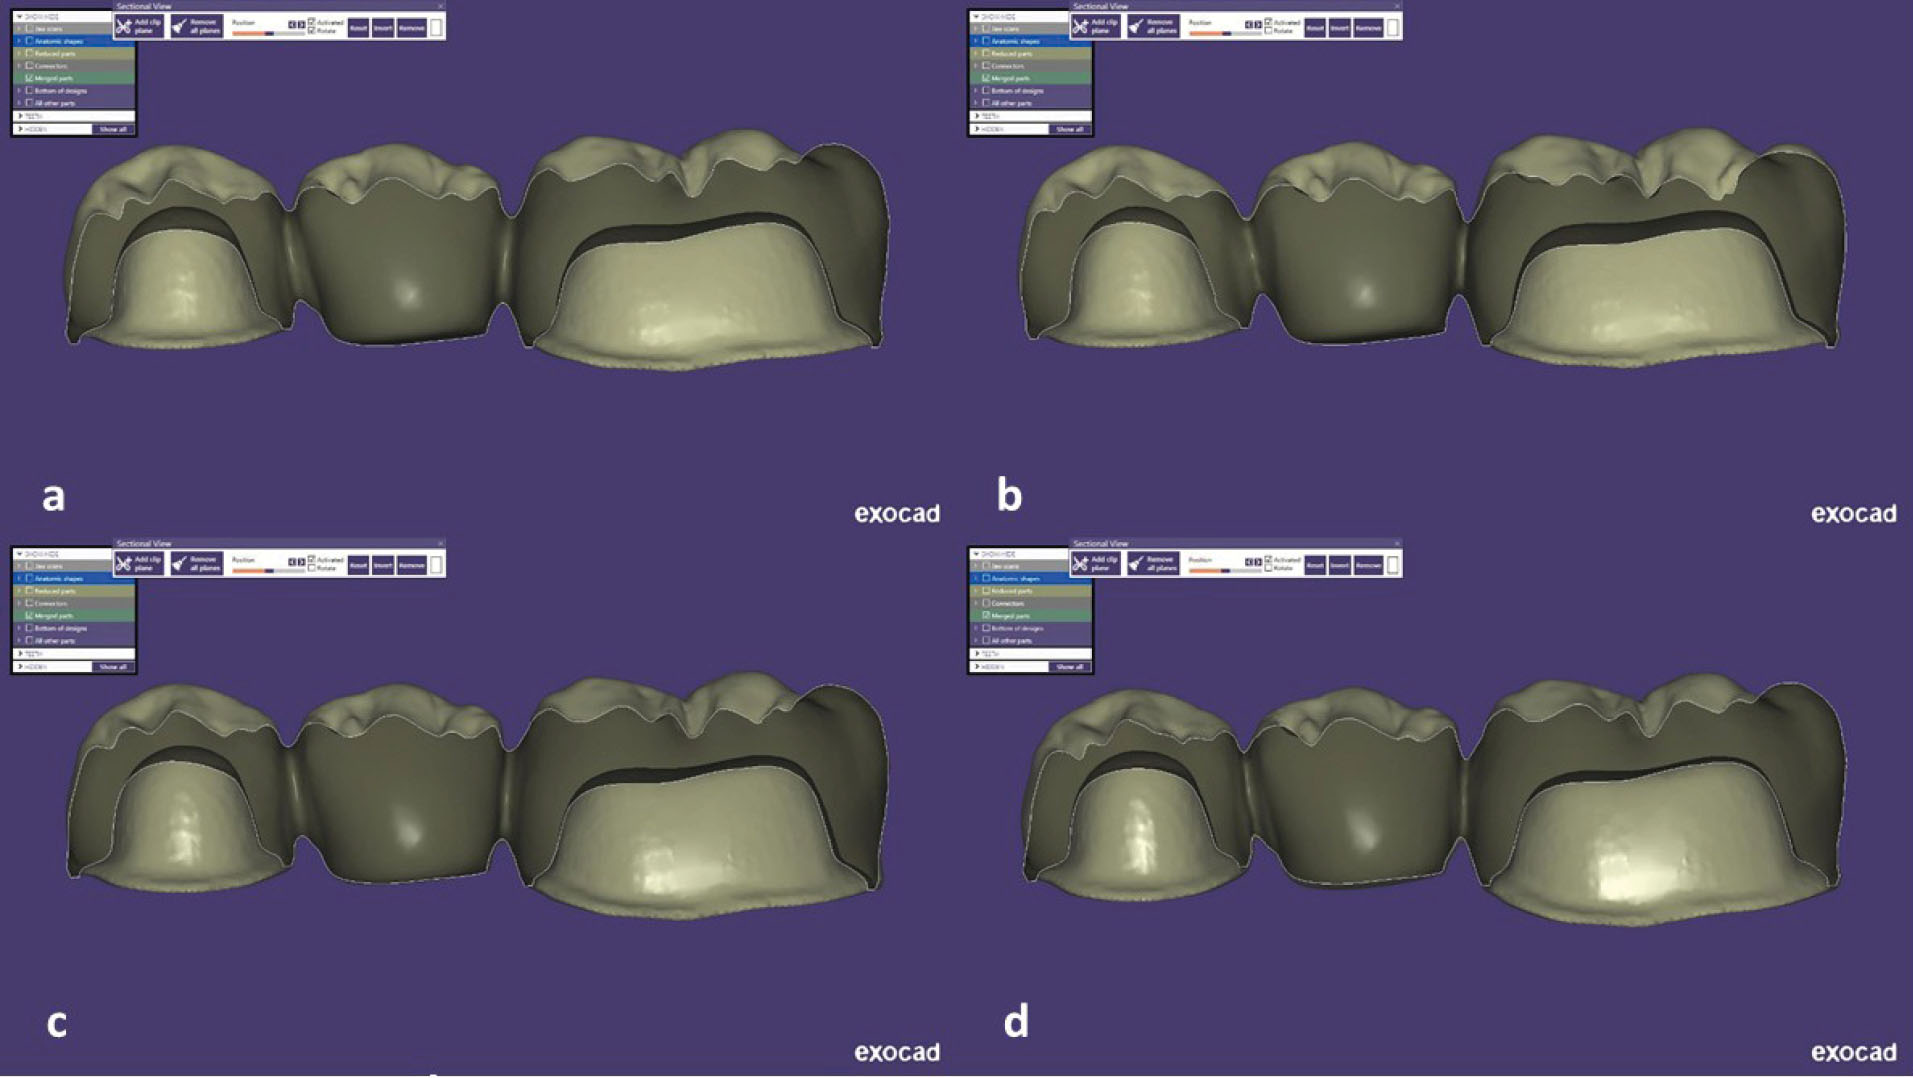Click Add clip plane scissors icon in panel d
This screenshot has height=1078, width=1913.
(1081, 565)
